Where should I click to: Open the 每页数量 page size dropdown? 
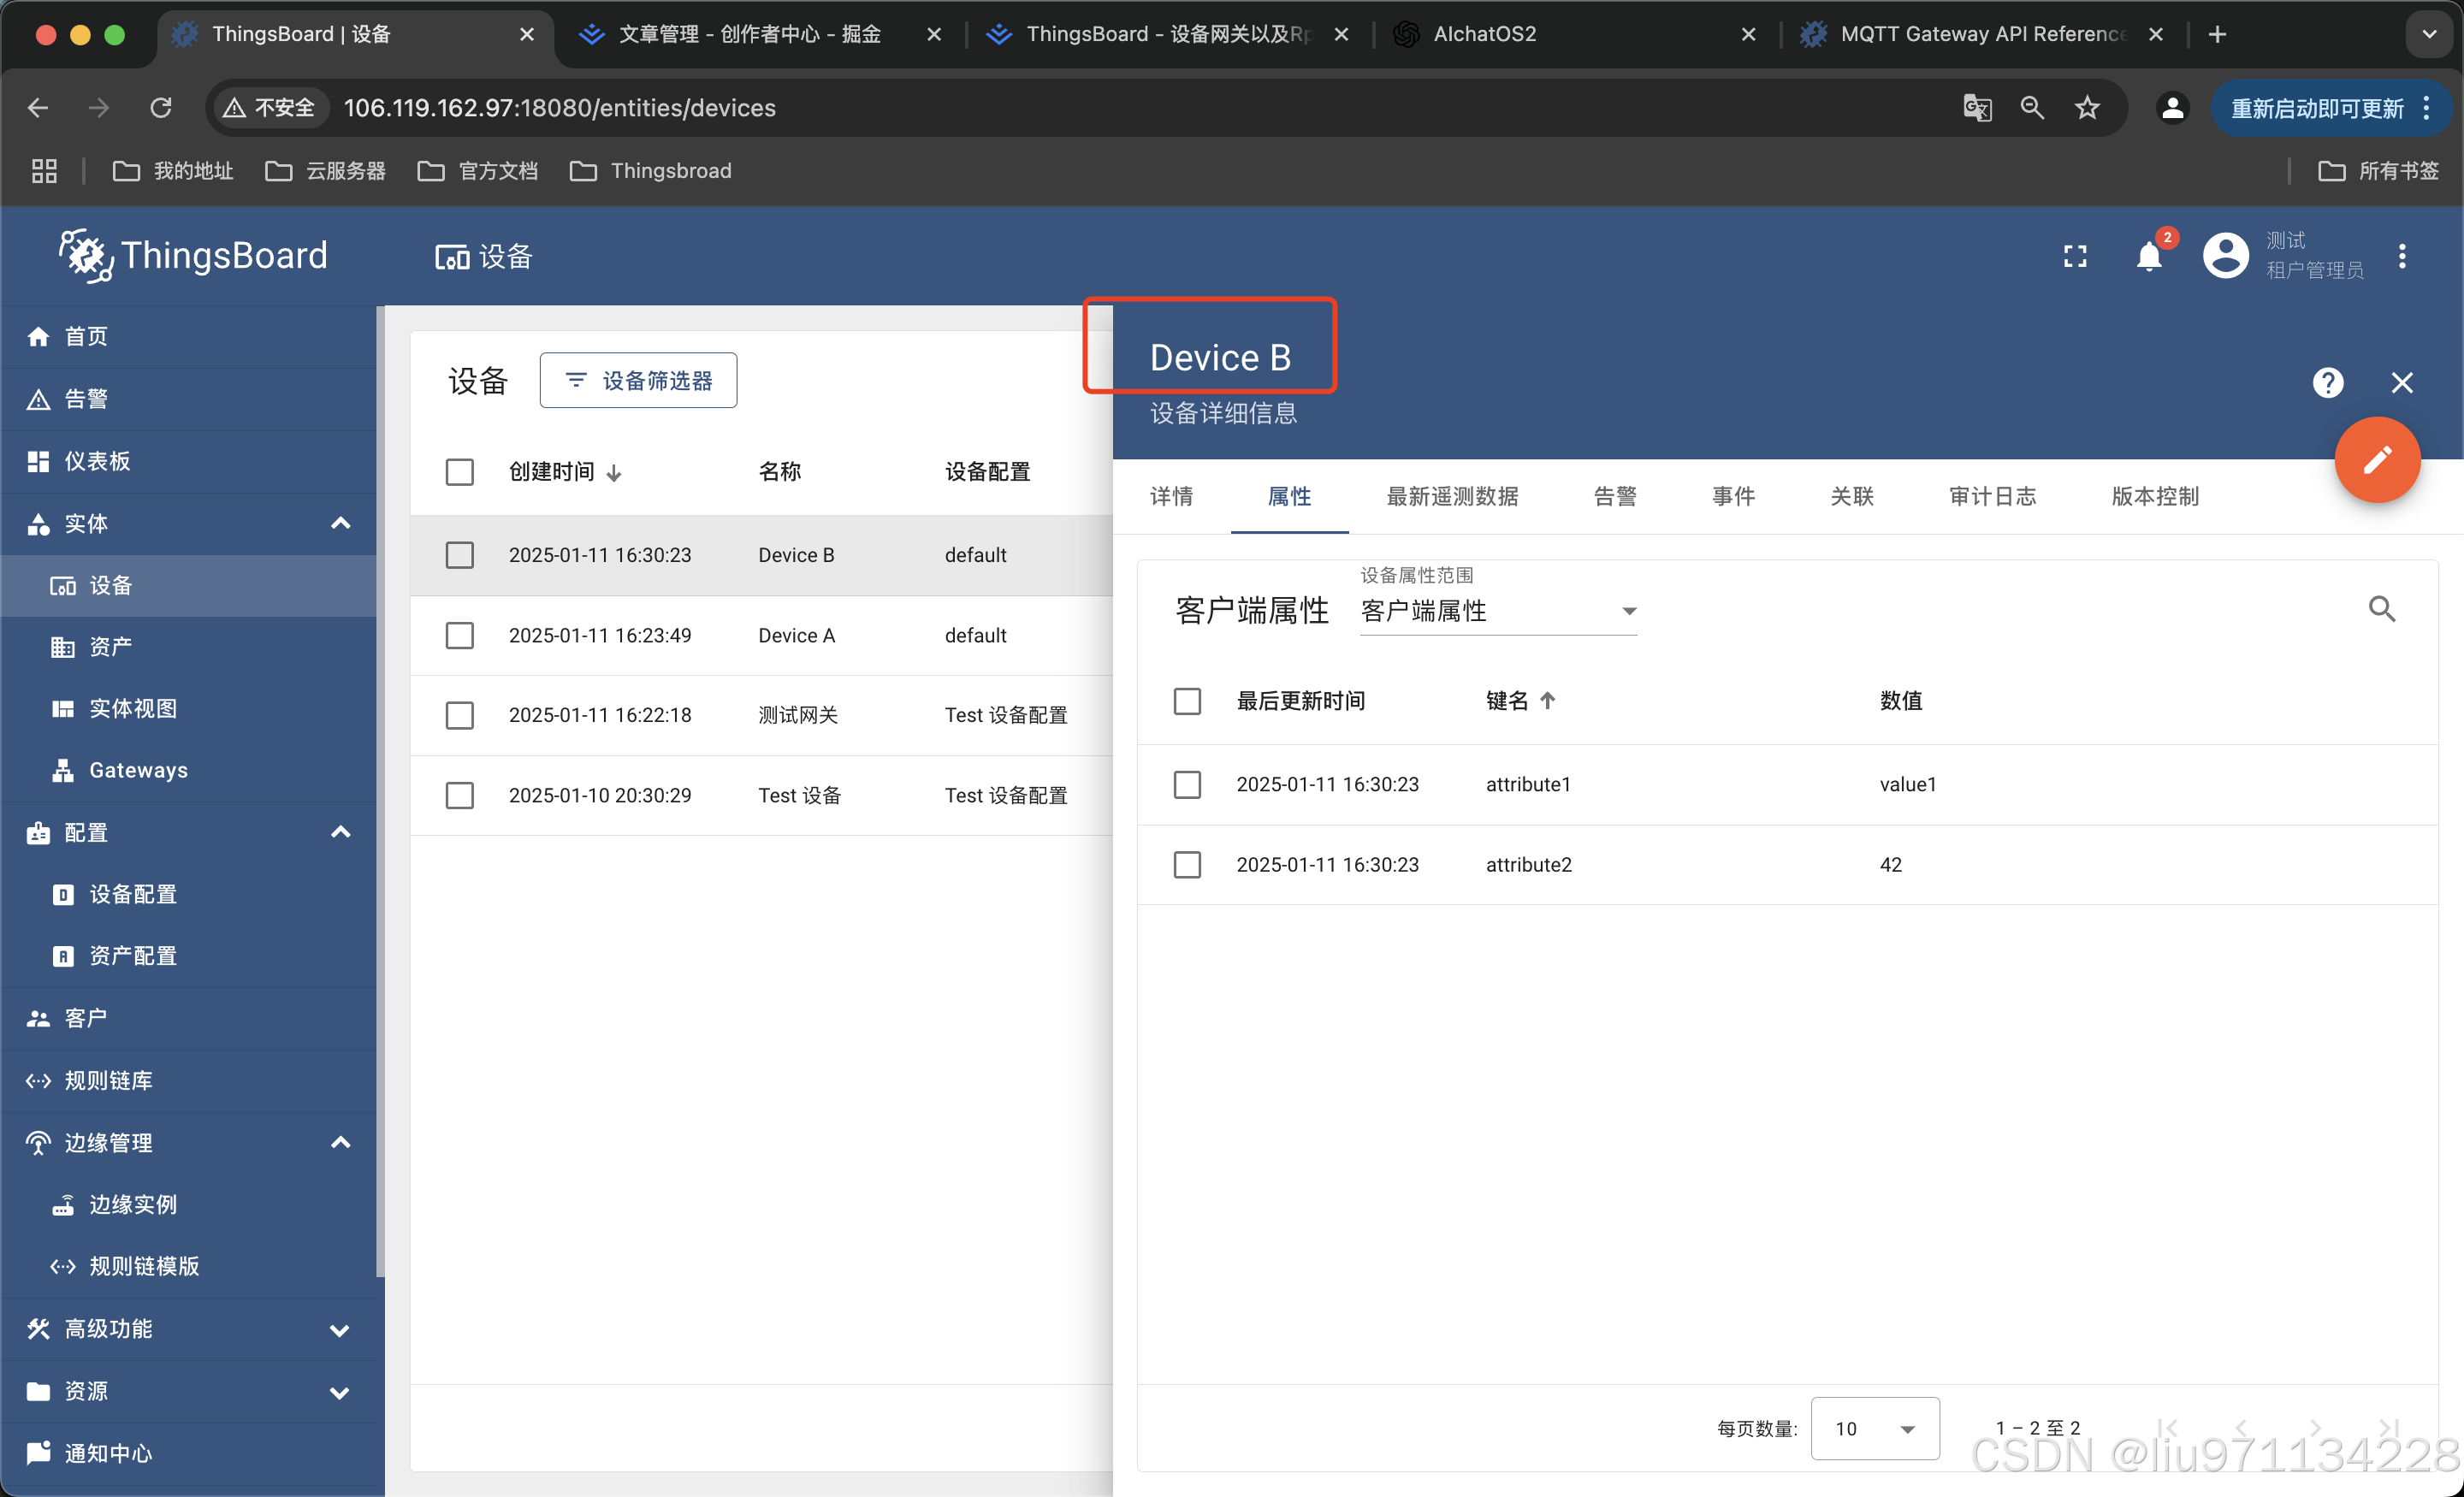[1874, 1428]
